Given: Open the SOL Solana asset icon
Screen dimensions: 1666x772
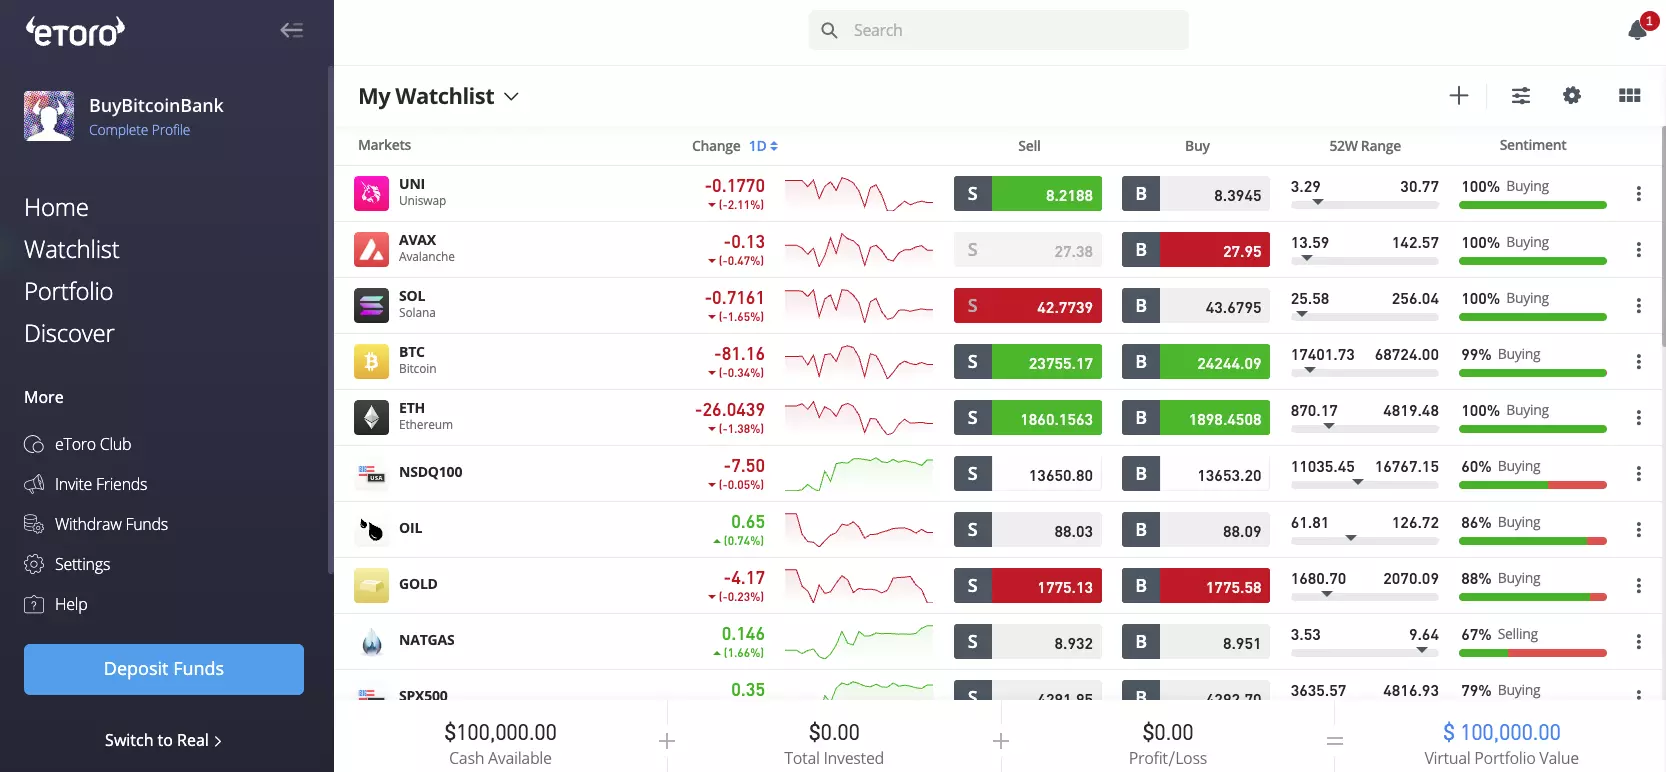Looking at the screenshot, I should tap(371, 305).
